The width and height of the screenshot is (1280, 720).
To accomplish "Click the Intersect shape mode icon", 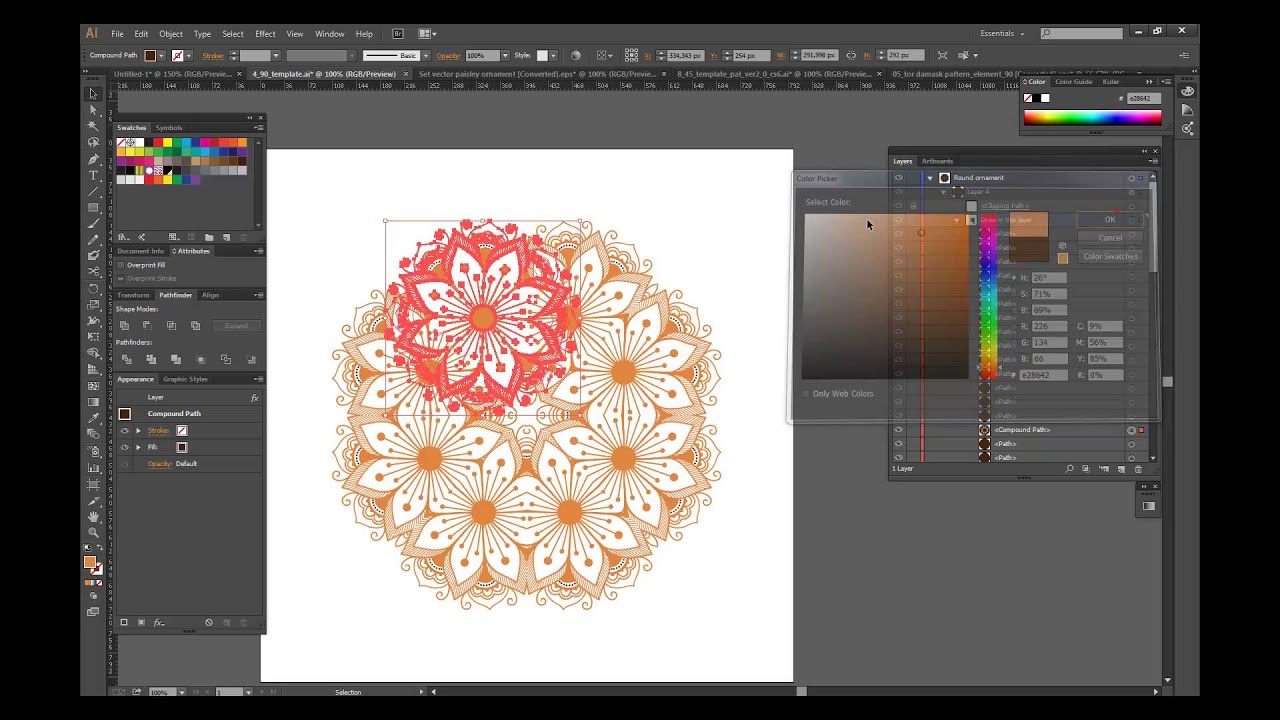I will click(x=171, y=326).
